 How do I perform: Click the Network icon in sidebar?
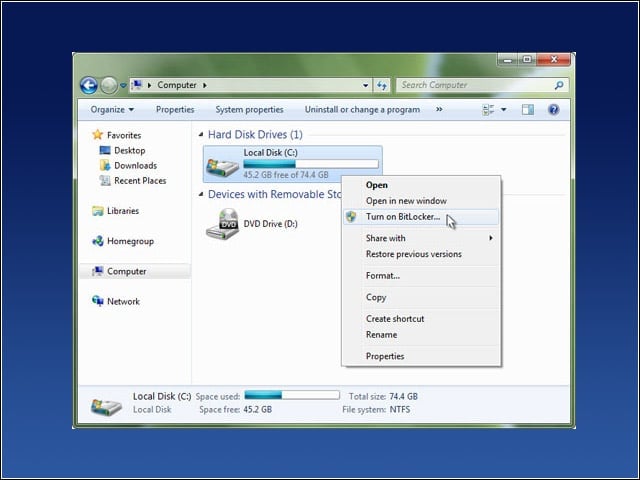pyautogui.click(x=98, y=301)
